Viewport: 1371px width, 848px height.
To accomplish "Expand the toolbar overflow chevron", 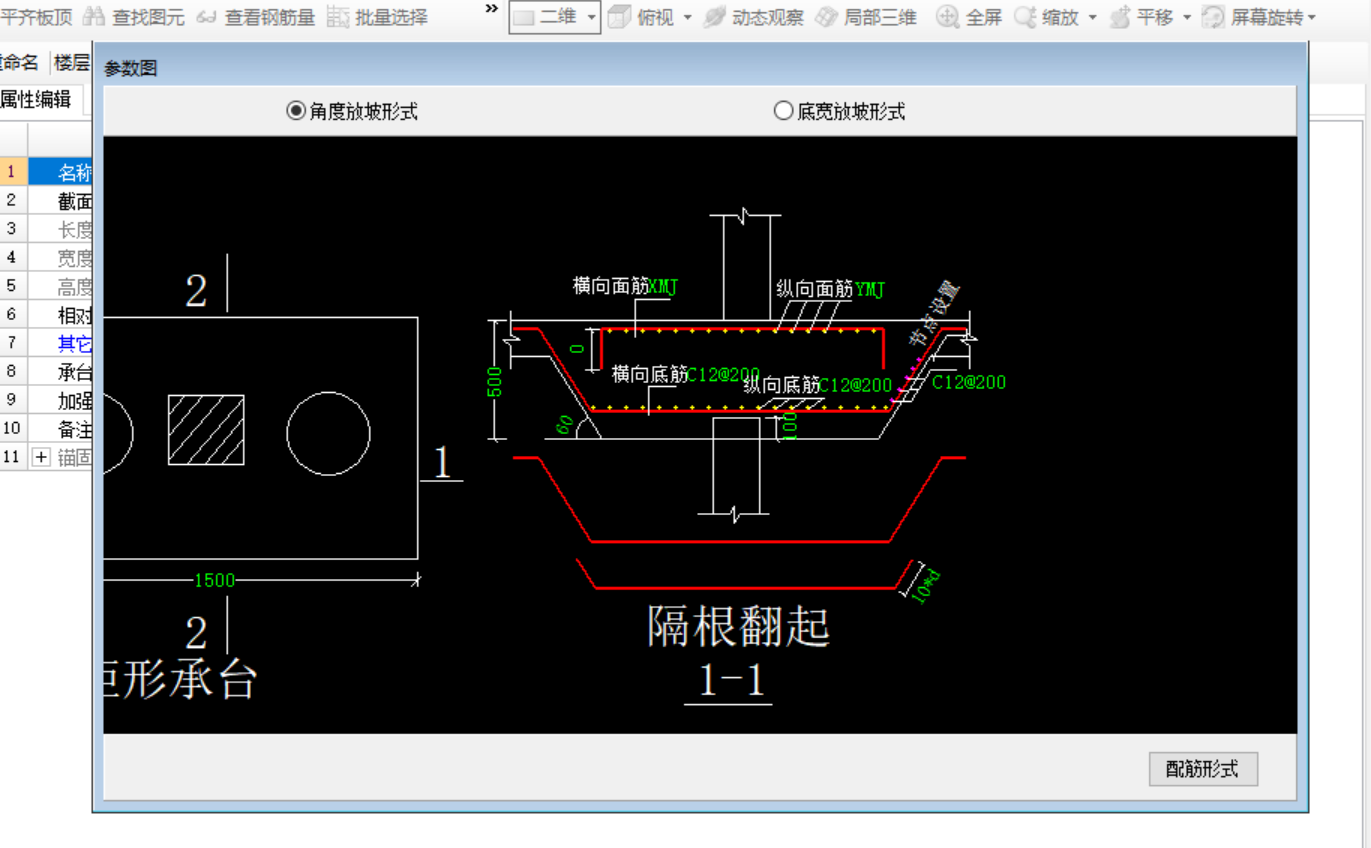I will (x=491, y=9).
